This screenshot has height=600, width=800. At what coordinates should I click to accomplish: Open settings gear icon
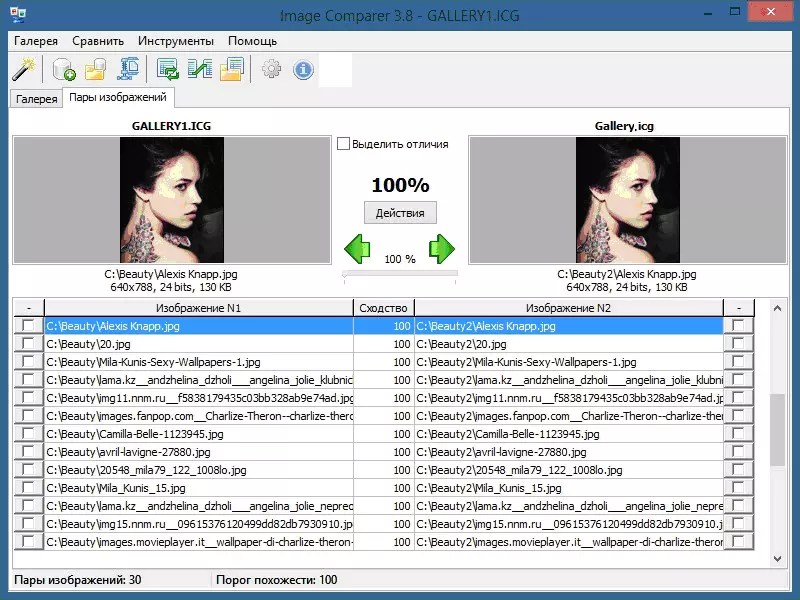tap(271, 69)
